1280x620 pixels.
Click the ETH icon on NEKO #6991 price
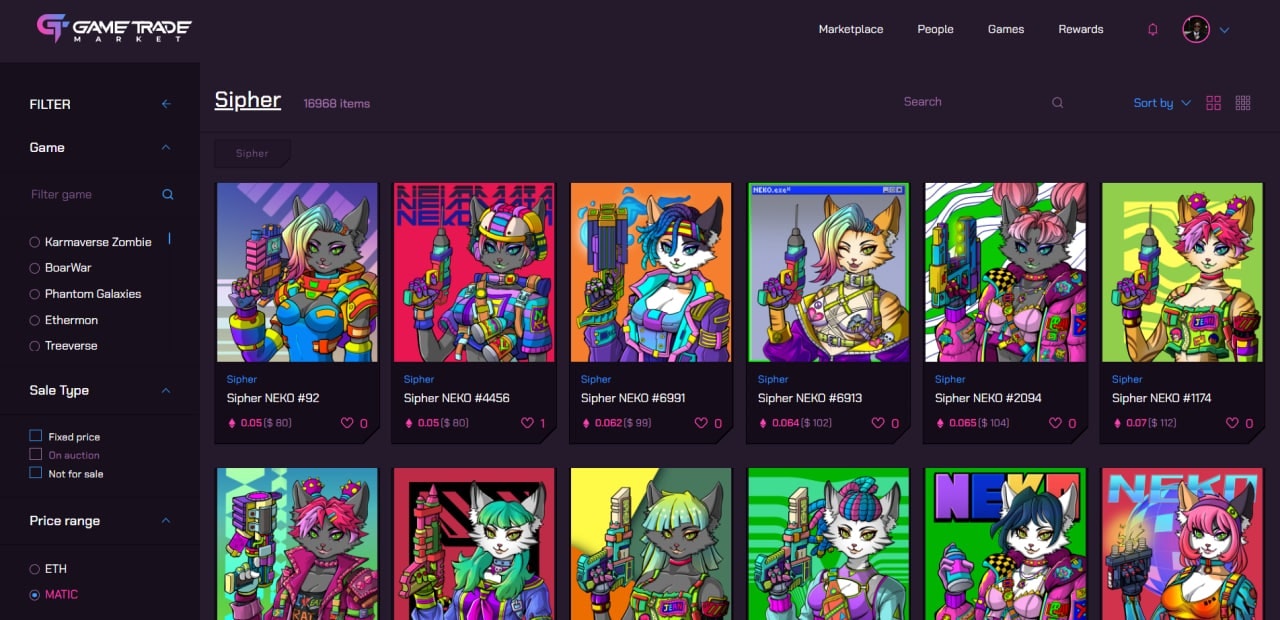[x=586, y=423]
